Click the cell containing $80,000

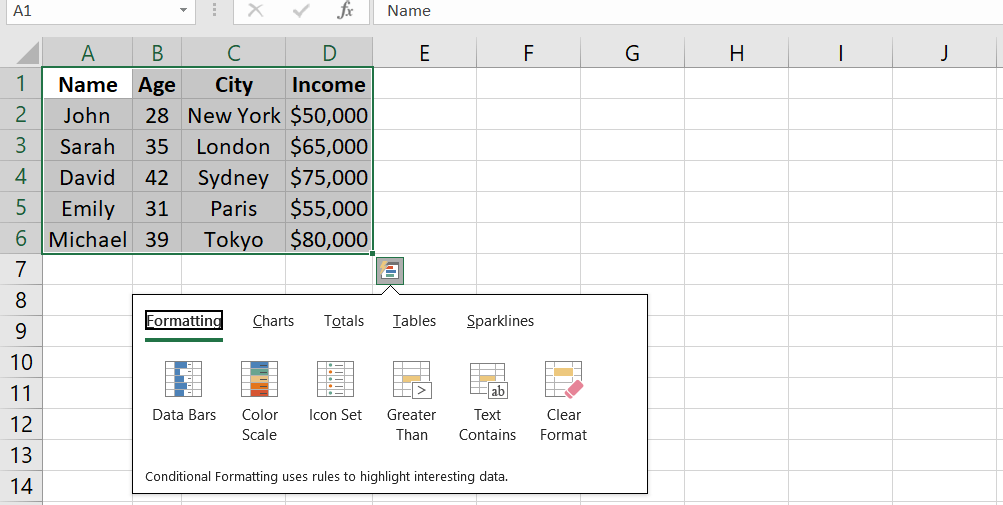(x=329, y=239)
